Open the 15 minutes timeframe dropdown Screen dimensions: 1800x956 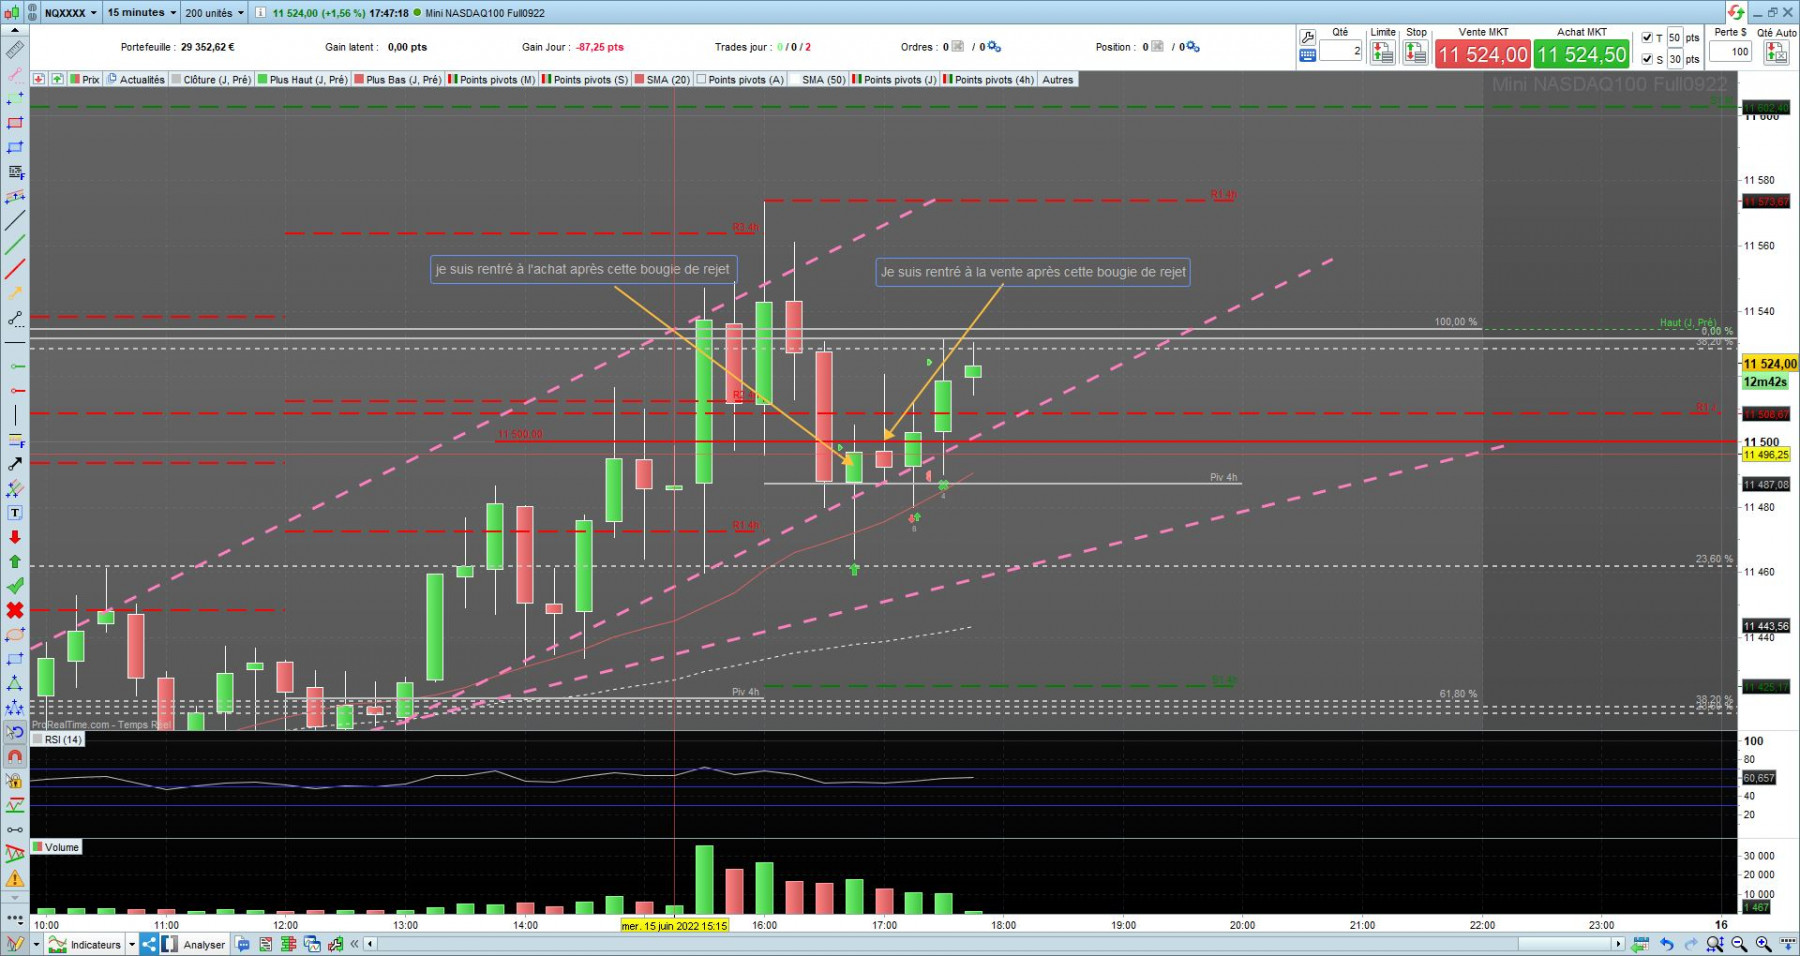pos(141,12)
